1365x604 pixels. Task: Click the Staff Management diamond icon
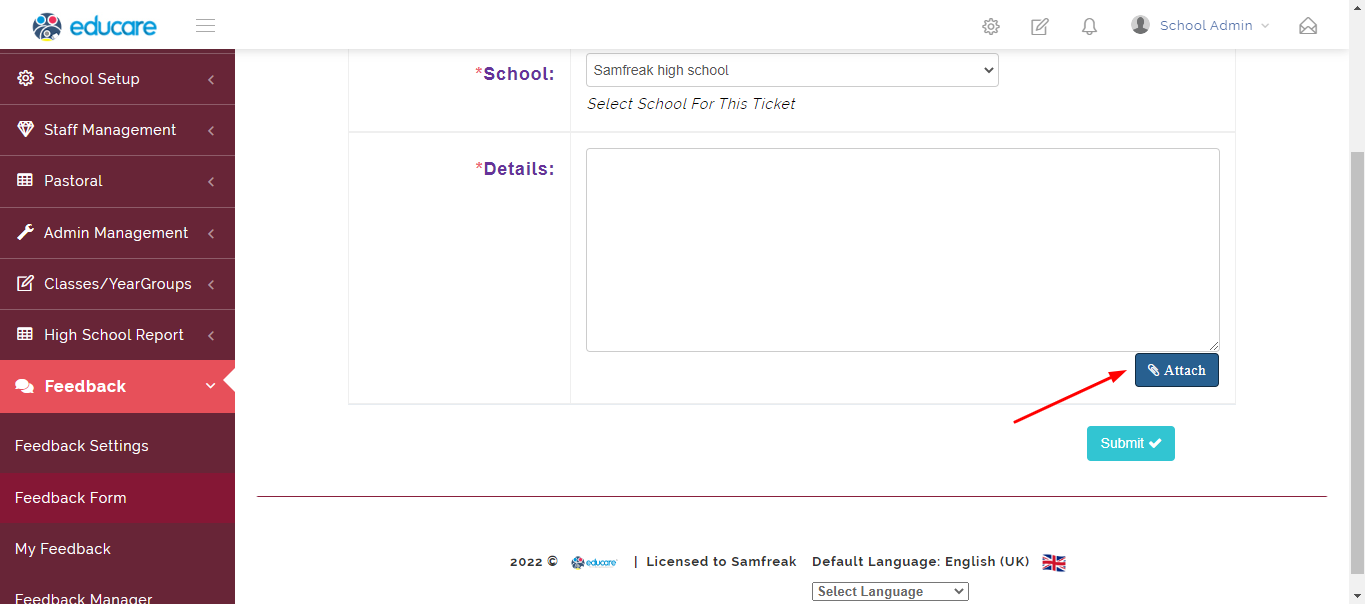pyautogui.click(x=26, y=129)
